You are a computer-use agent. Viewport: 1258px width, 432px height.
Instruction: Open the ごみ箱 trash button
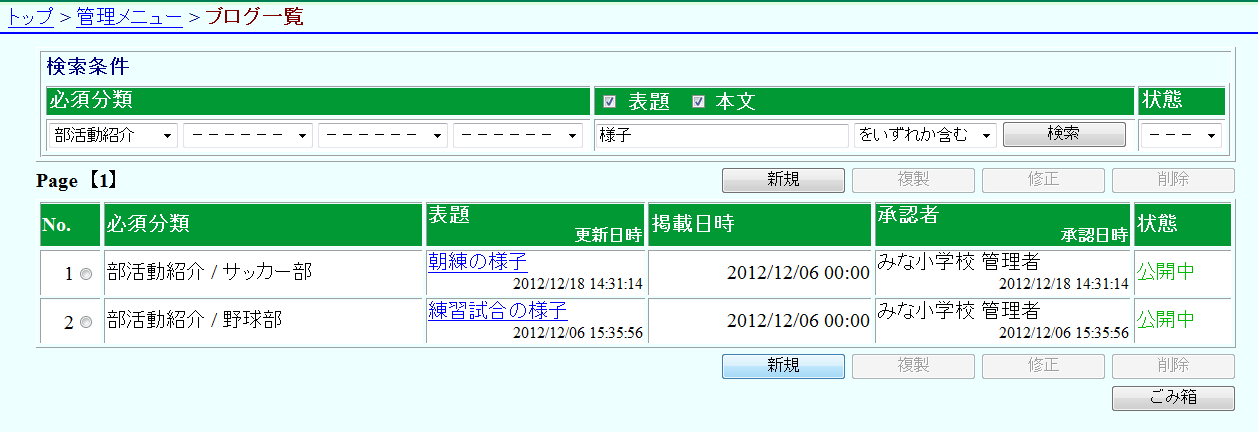[x=1173, y=397]
